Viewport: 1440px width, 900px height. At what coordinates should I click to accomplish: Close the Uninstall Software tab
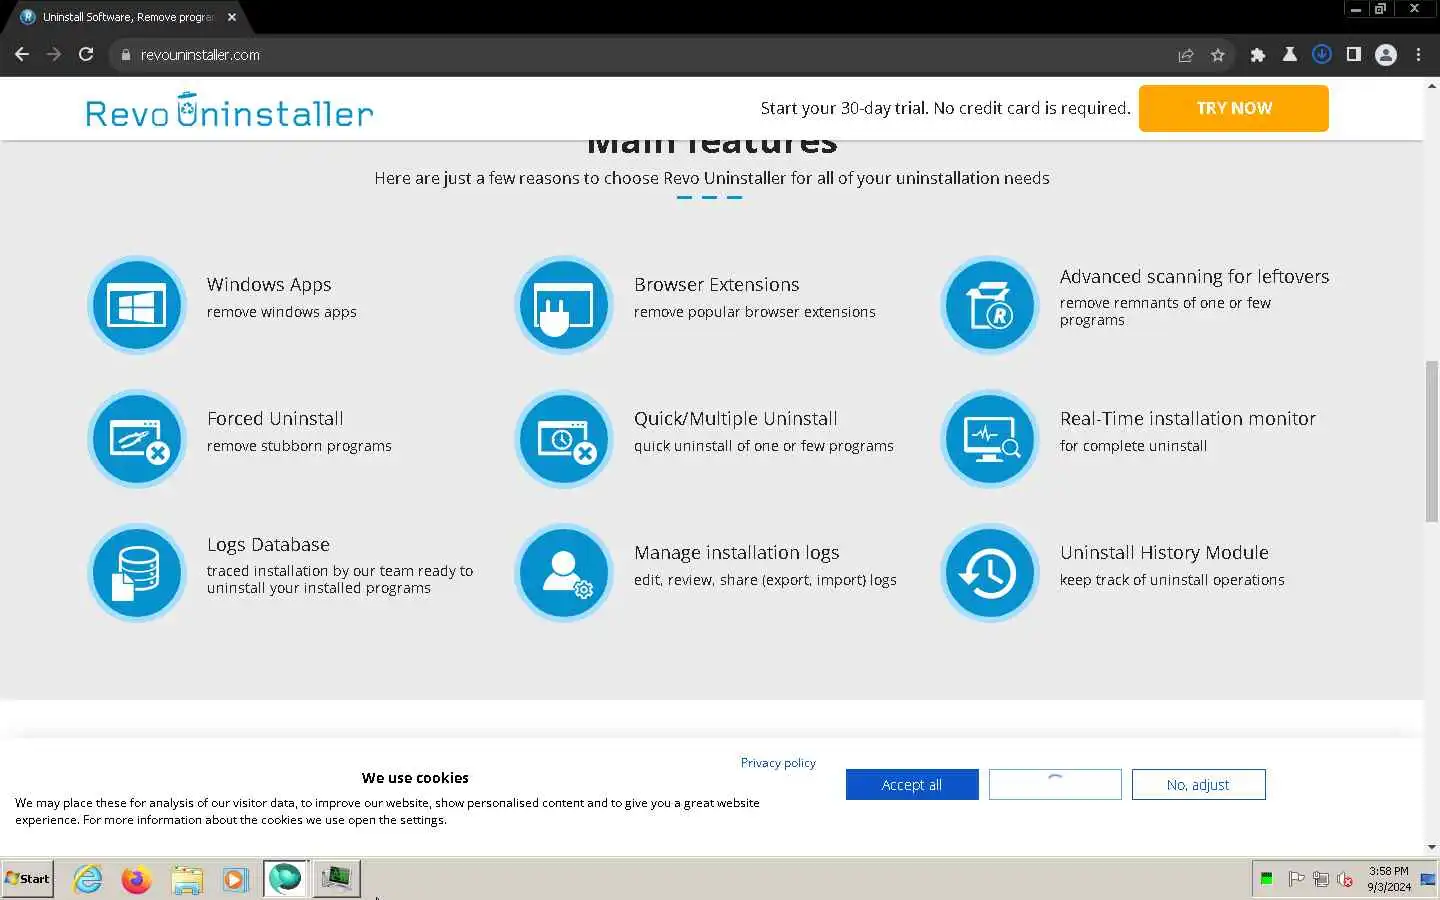point(232,17)
